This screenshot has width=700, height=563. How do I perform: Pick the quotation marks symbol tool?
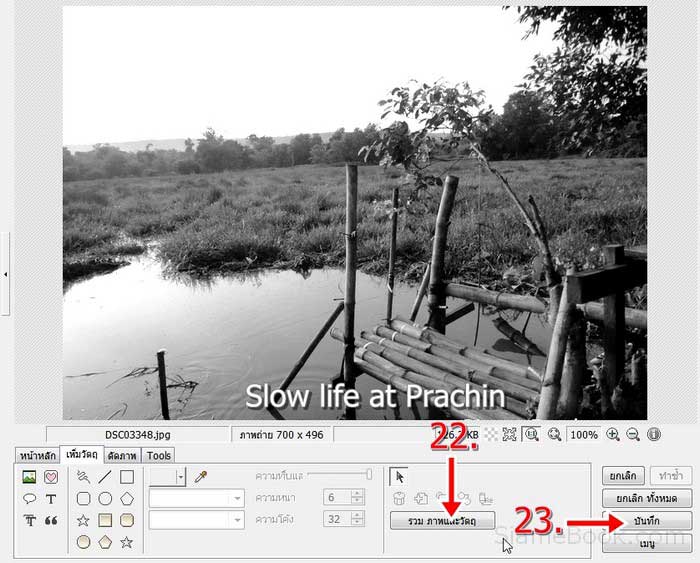pyautogui.click(x=51, y=520)
